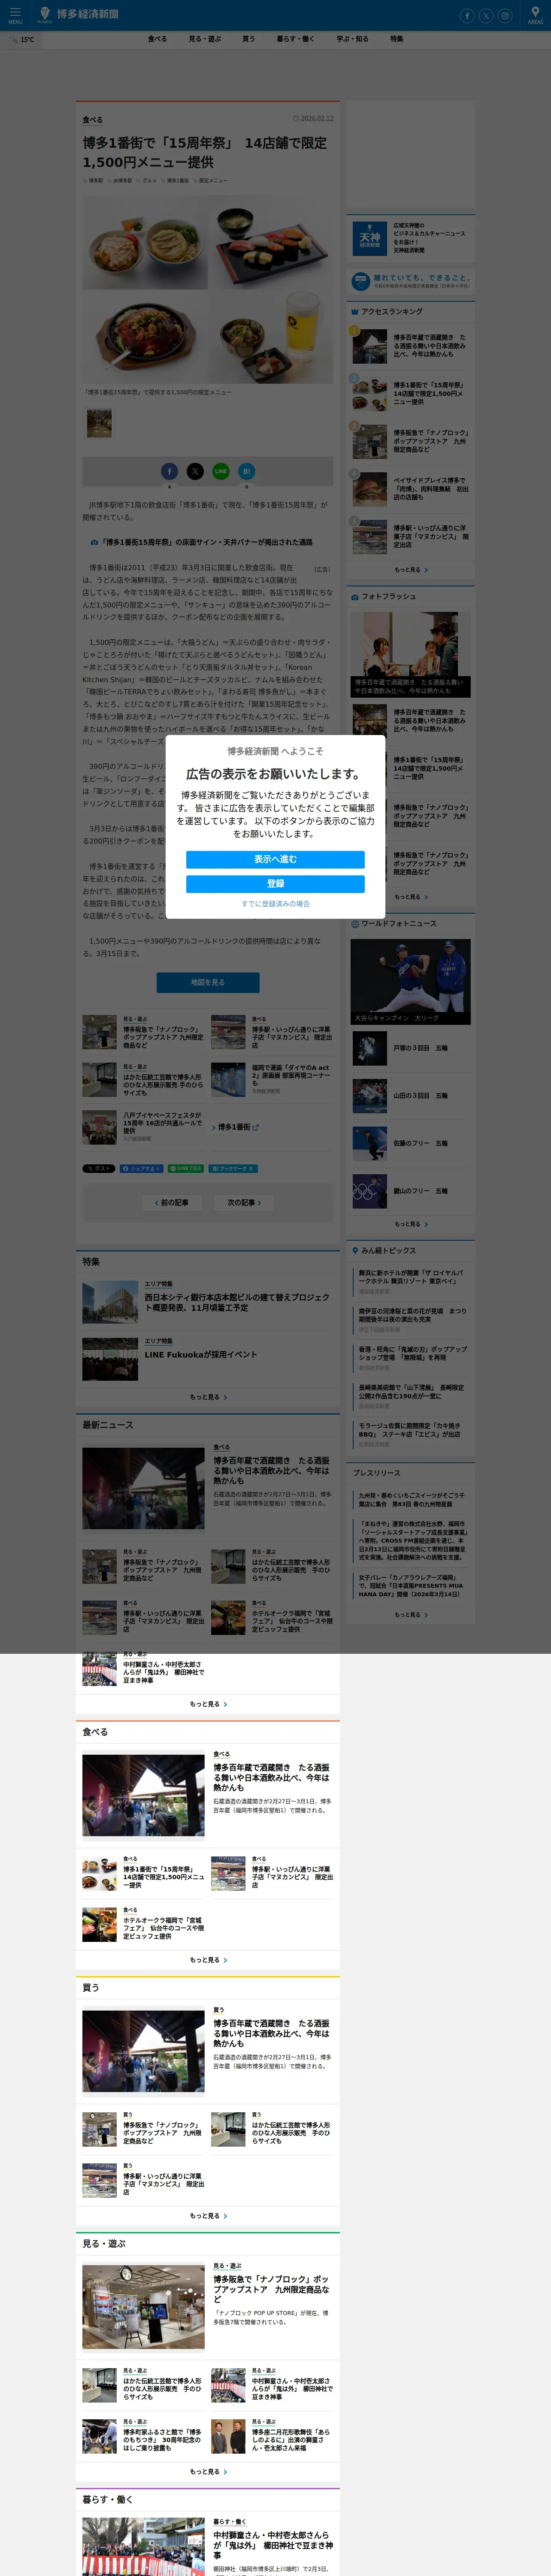Click the 表示へ進む button in dialog
551x2576 pixels.
tap(275, 859)
